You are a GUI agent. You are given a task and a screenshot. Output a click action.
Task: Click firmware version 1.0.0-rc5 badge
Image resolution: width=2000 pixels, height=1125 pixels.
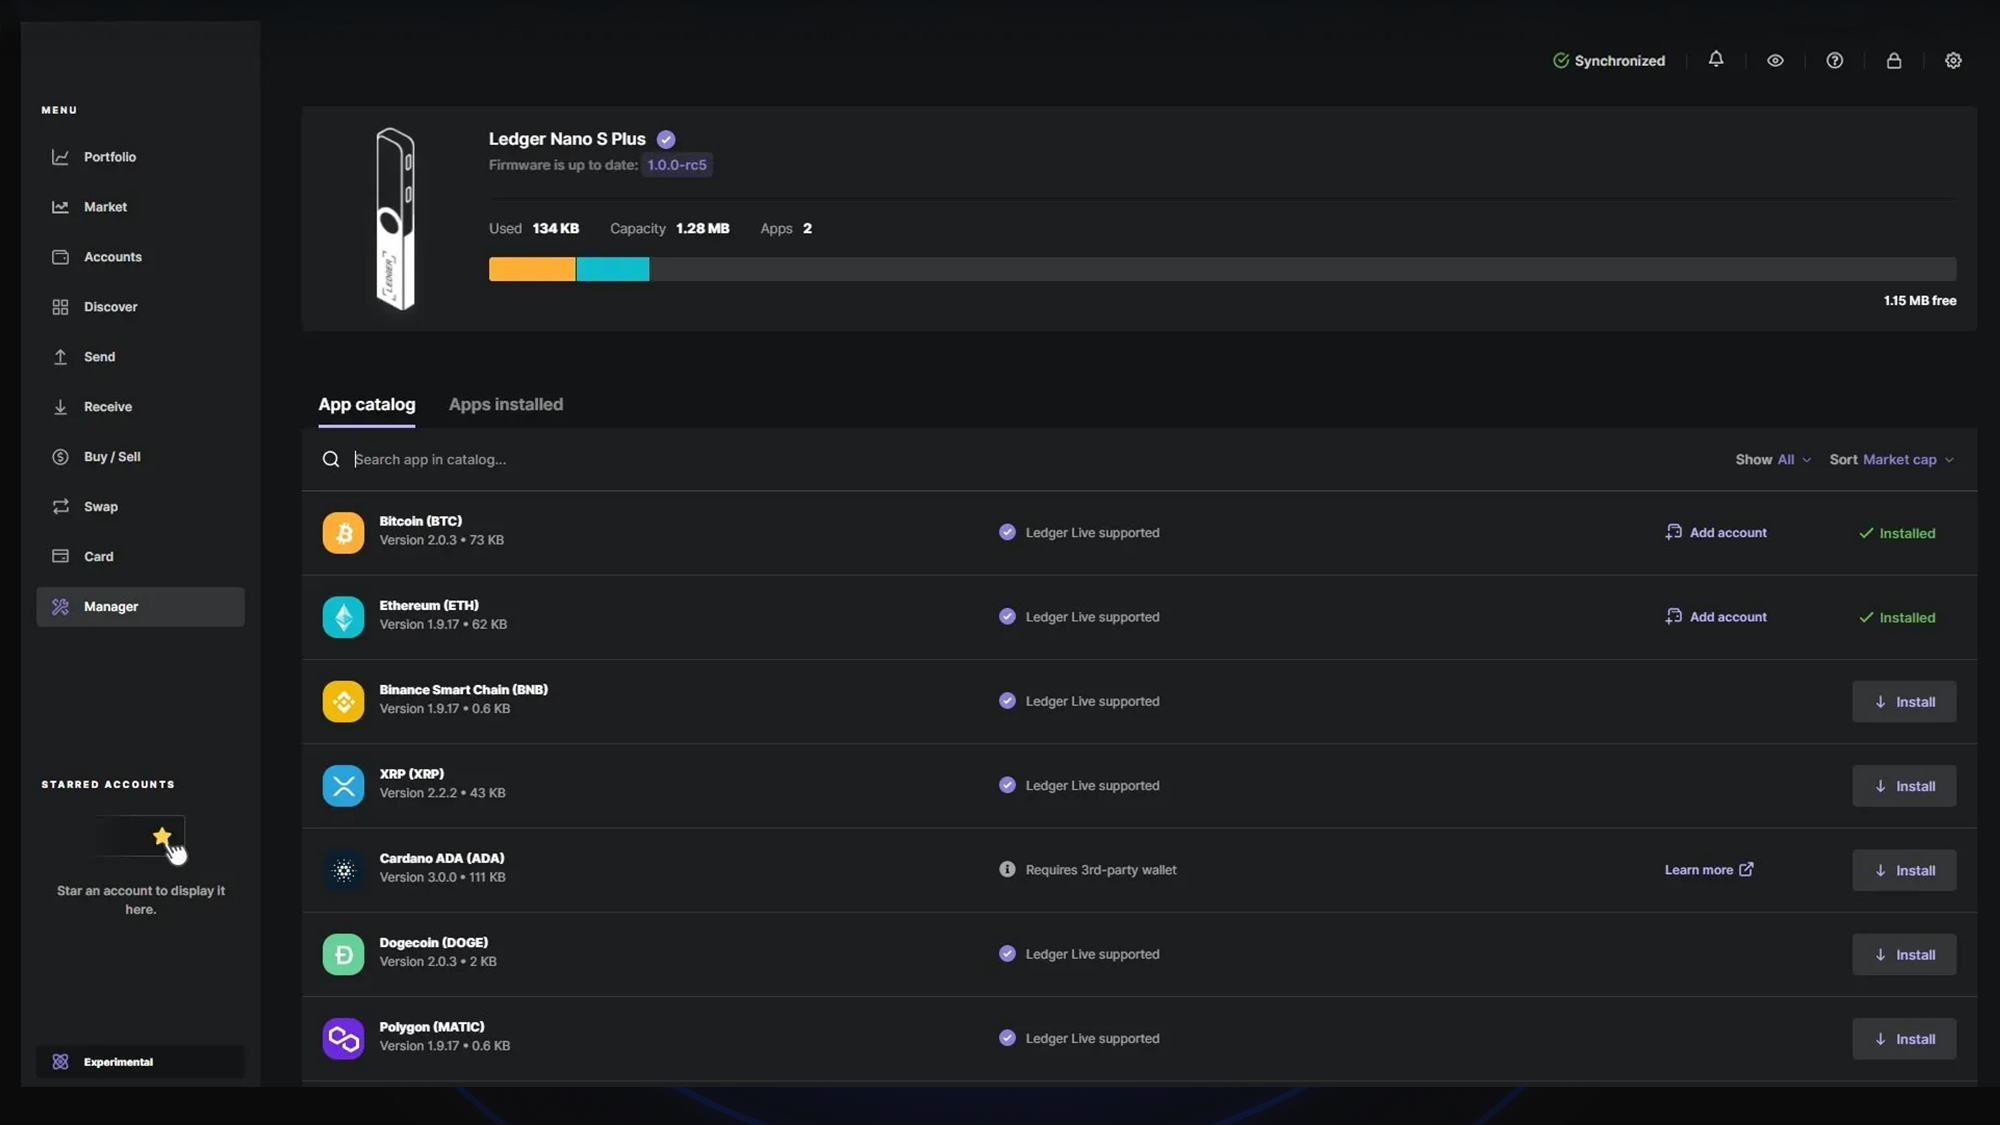676,165
